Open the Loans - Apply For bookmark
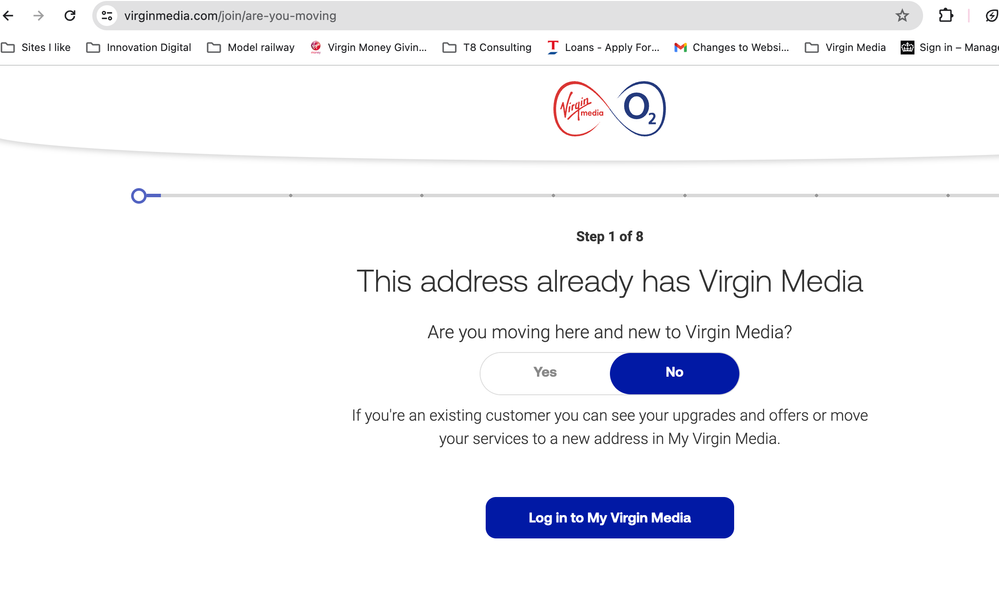 603,47
